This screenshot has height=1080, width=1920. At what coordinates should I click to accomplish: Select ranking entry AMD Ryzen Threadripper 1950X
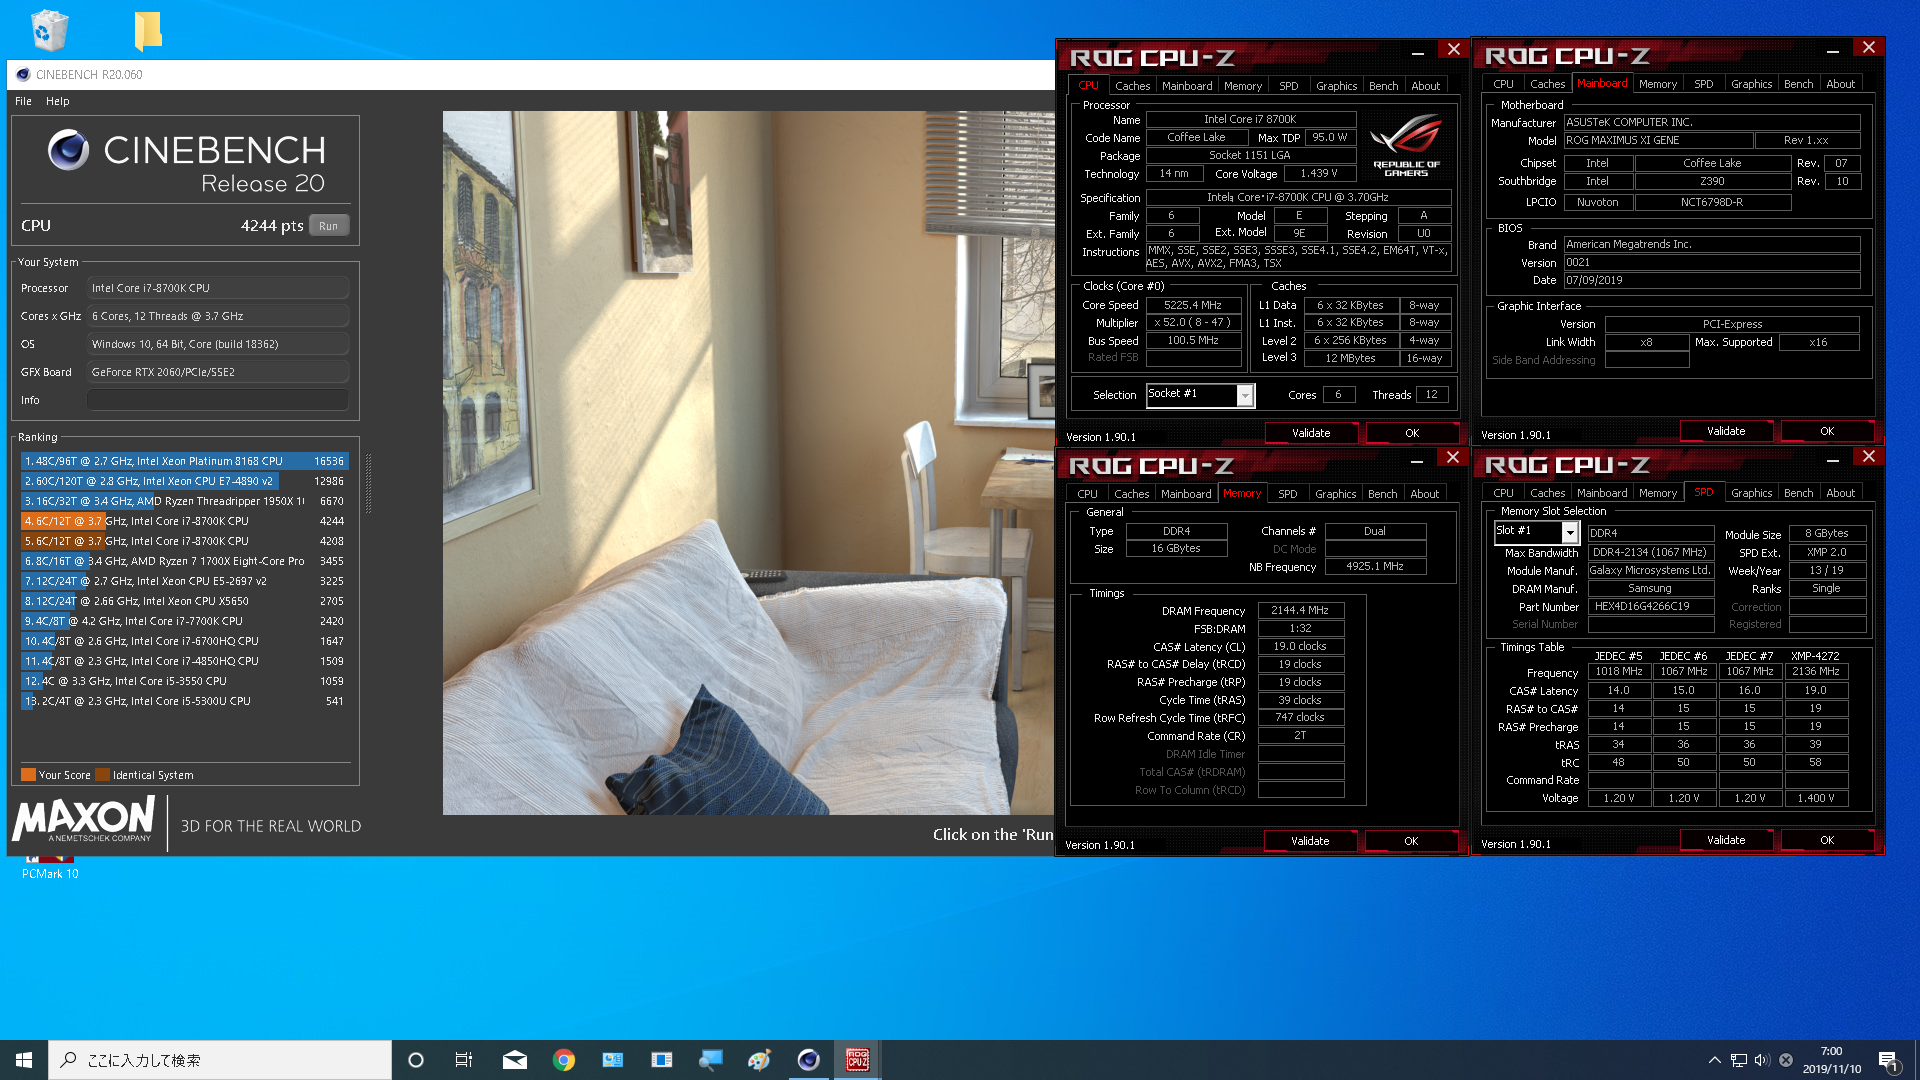coord(184,501)
